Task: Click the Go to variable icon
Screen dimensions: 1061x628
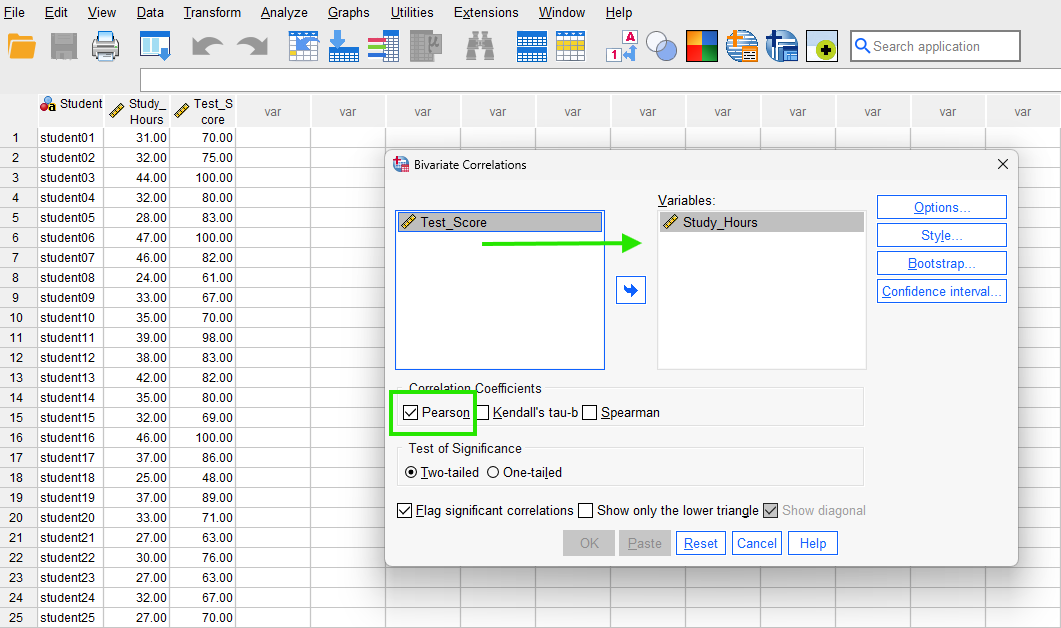Action: tap(343, 46)
